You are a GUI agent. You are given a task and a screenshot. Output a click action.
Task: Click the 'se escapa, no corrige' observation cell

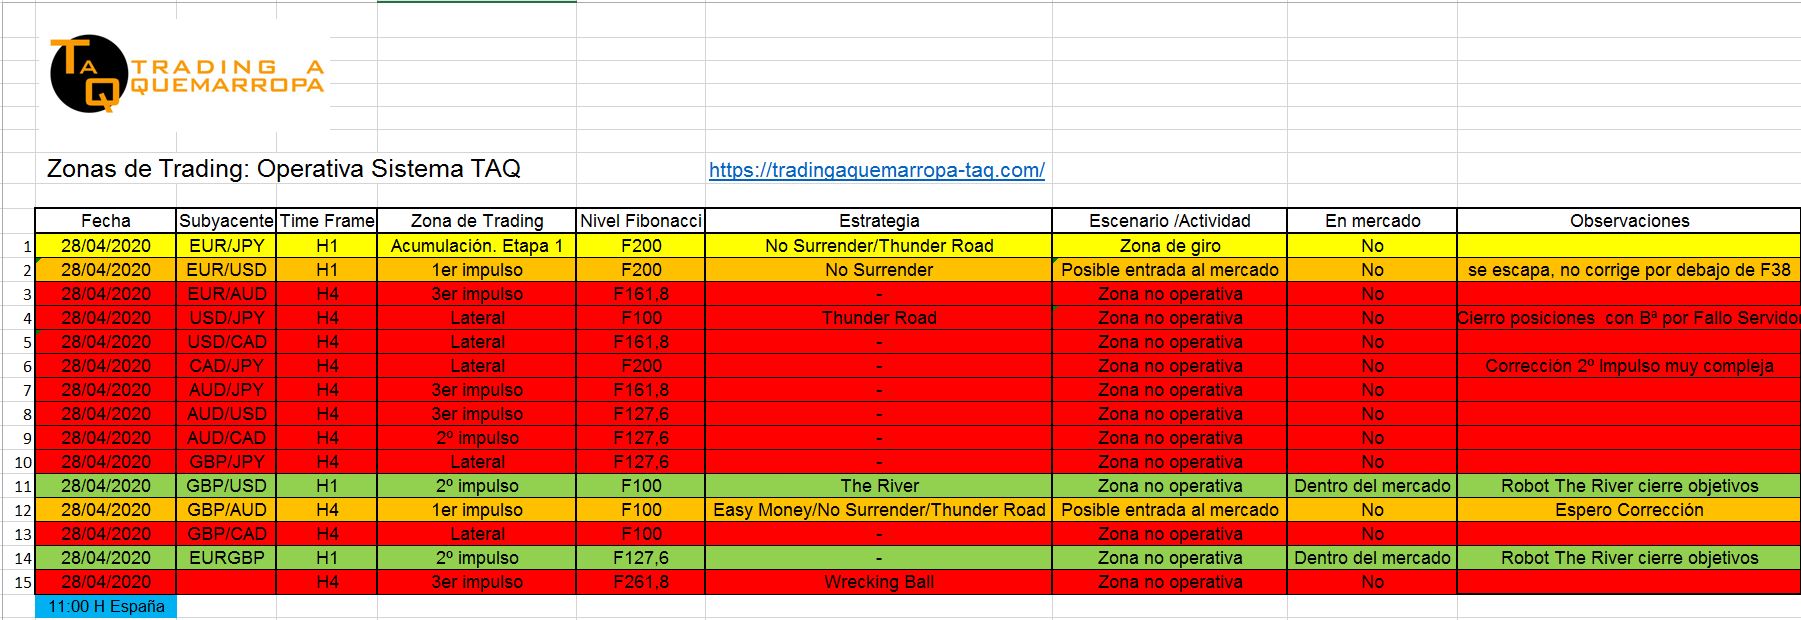[x=1629, y=270]
